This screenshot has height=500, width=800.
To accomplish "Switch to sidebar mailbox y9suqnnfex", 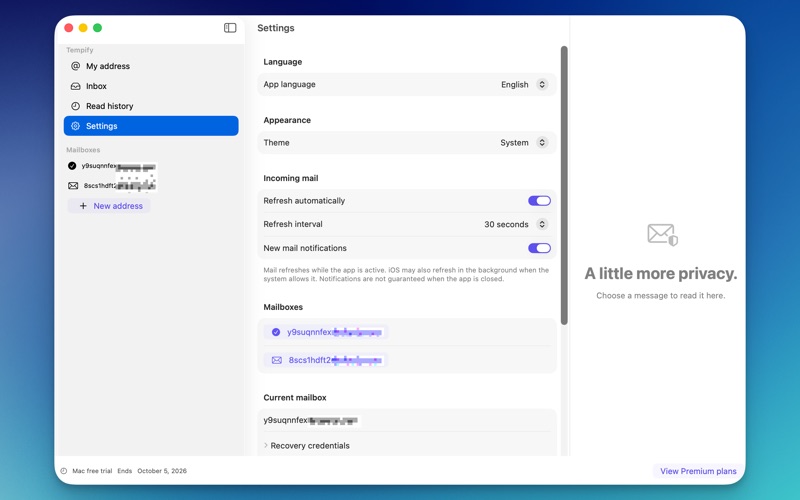I will [112, 166].
